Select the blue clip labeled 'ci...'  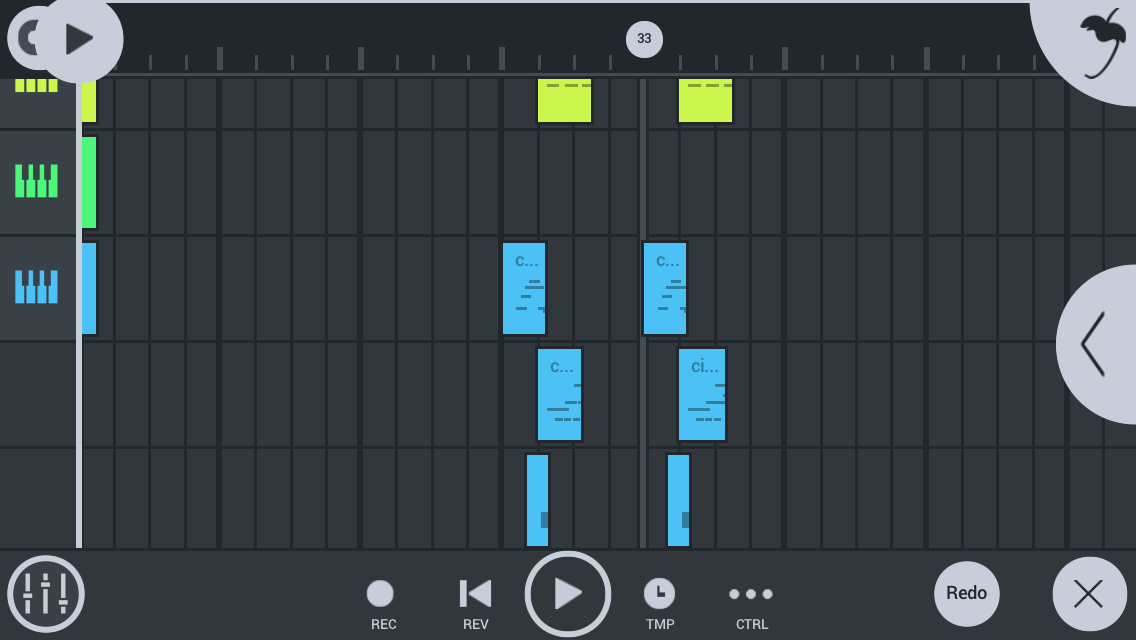[x=701, y=394]
